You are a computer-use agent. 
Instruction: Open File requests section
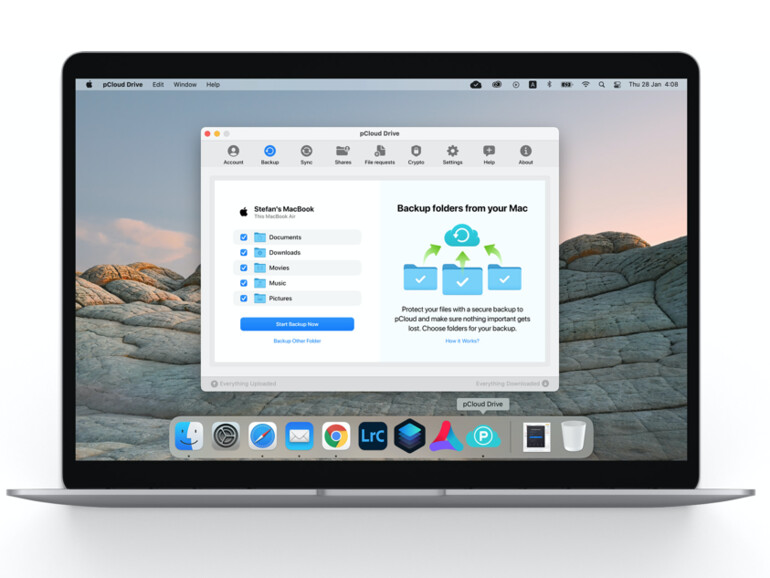tap(380, 155)
